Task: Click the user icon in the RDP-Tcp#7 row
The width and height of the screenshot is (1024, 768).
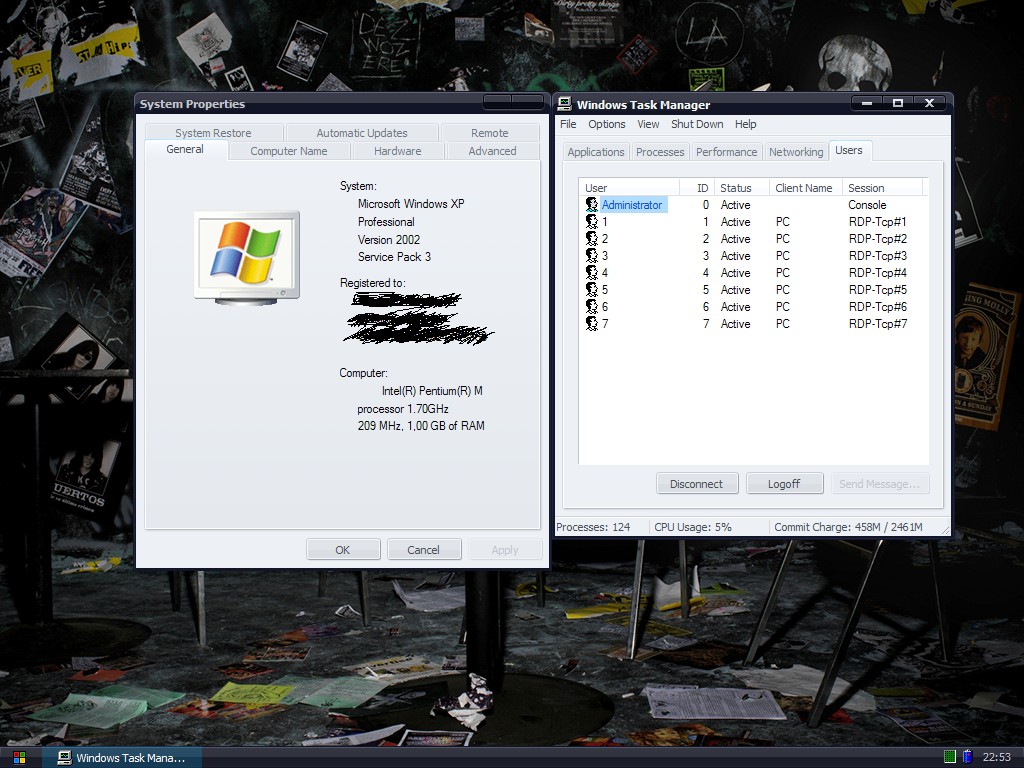Action: [x=592, y=323]
